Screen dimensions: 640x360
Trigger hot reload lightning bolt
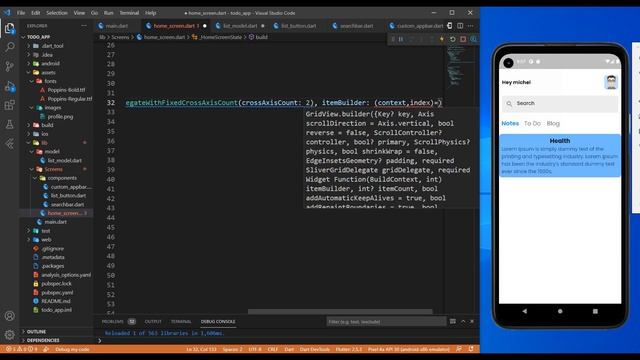point(442,40)
